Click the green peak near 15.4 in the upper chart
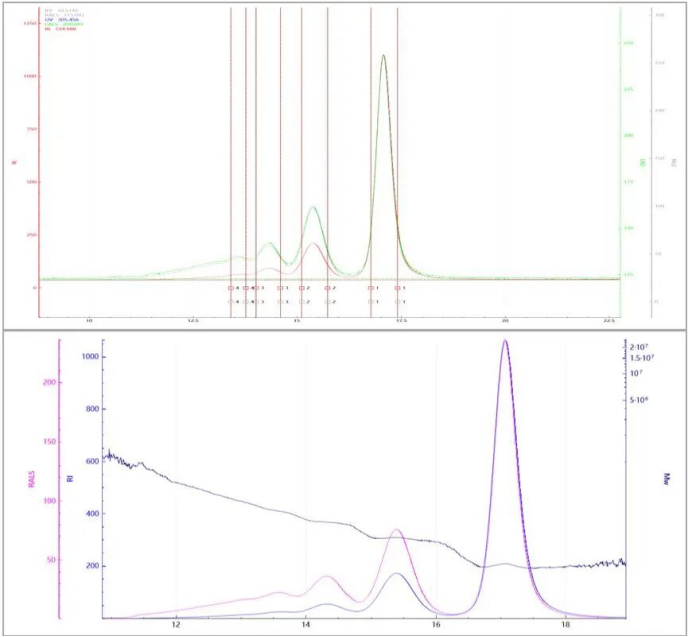 click(313, 208)
